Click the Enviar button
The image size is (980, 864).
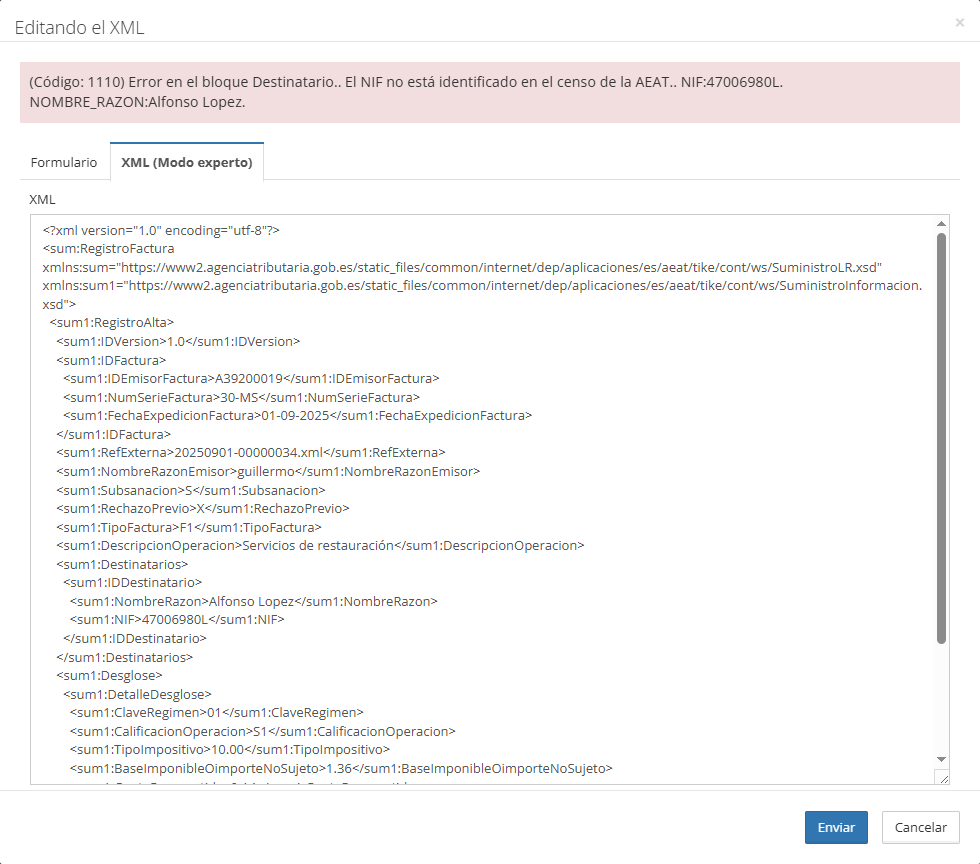(x=836, y=827)
